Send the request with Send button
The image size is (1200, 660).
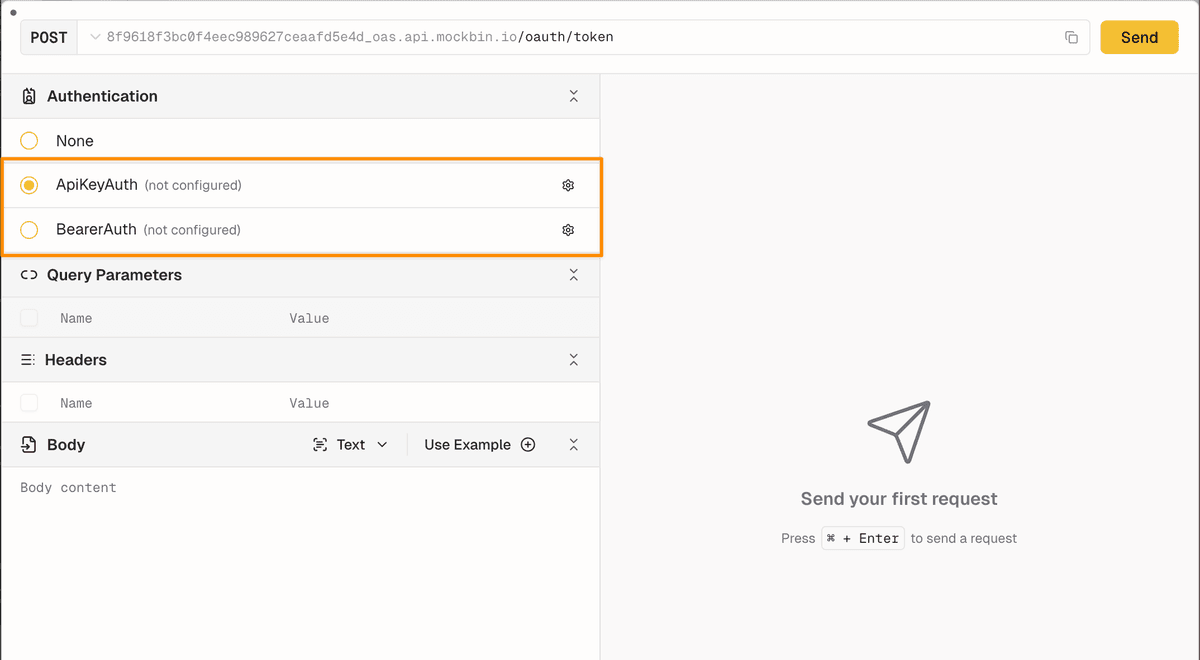coord(1139,37)
